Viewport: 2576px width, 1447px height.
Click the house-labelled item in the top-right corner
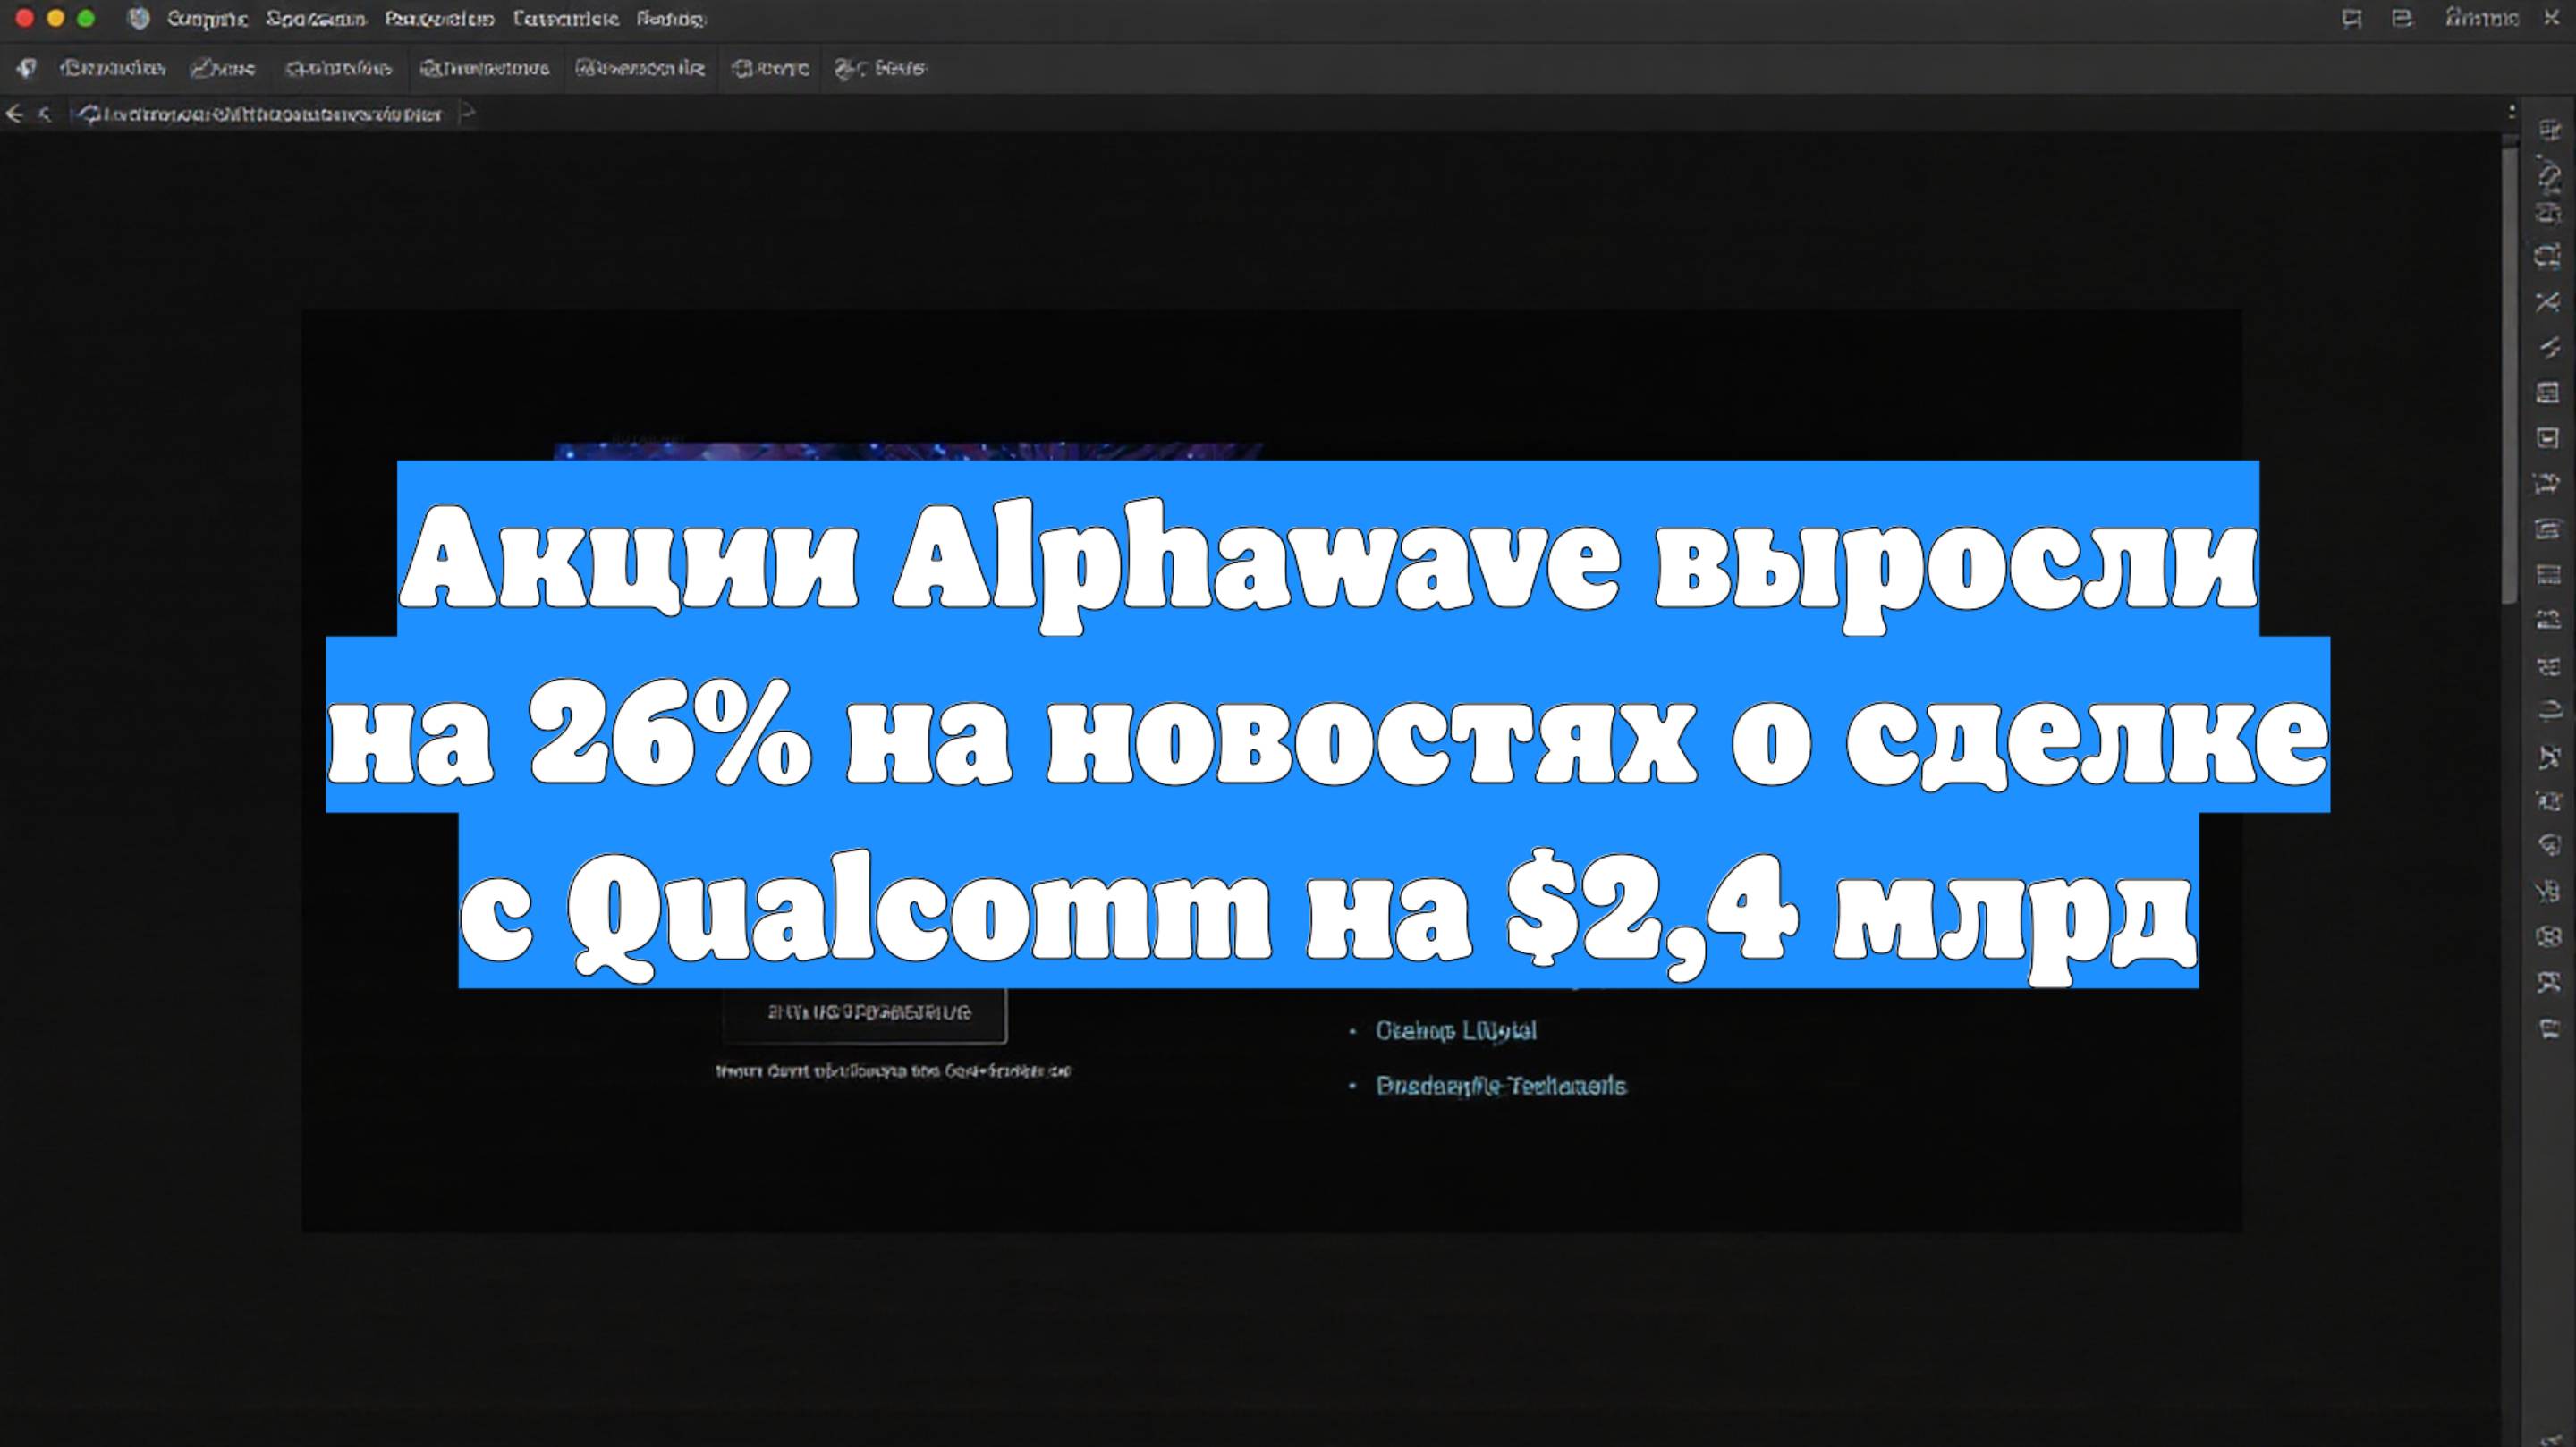click(2482, 18)
